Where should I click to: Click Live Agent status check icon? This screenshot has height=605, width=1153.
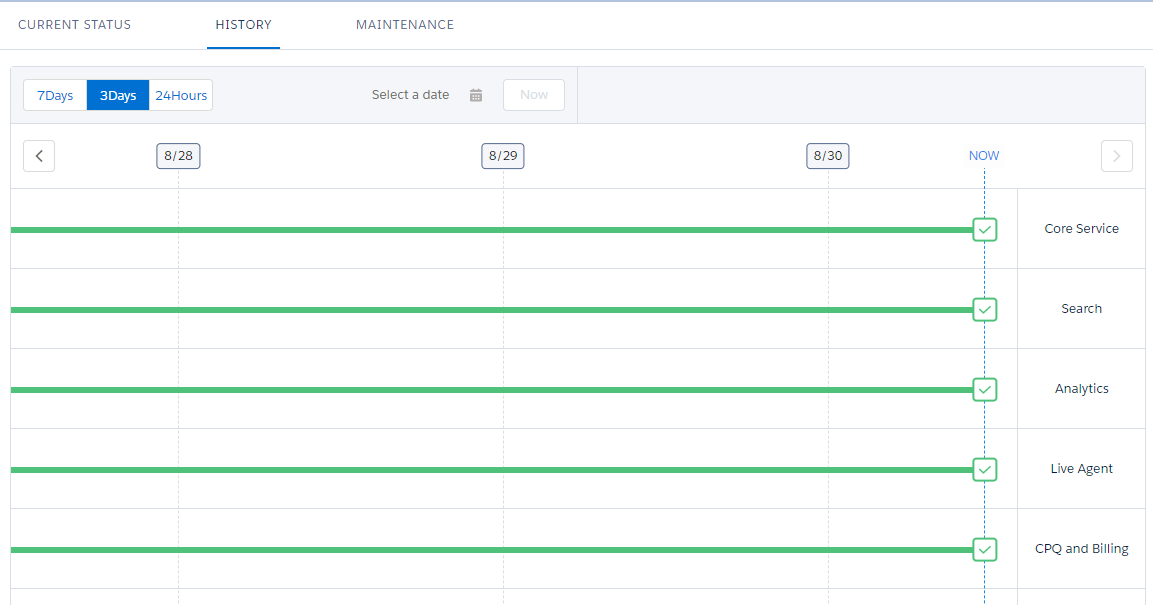coord(985,470)
